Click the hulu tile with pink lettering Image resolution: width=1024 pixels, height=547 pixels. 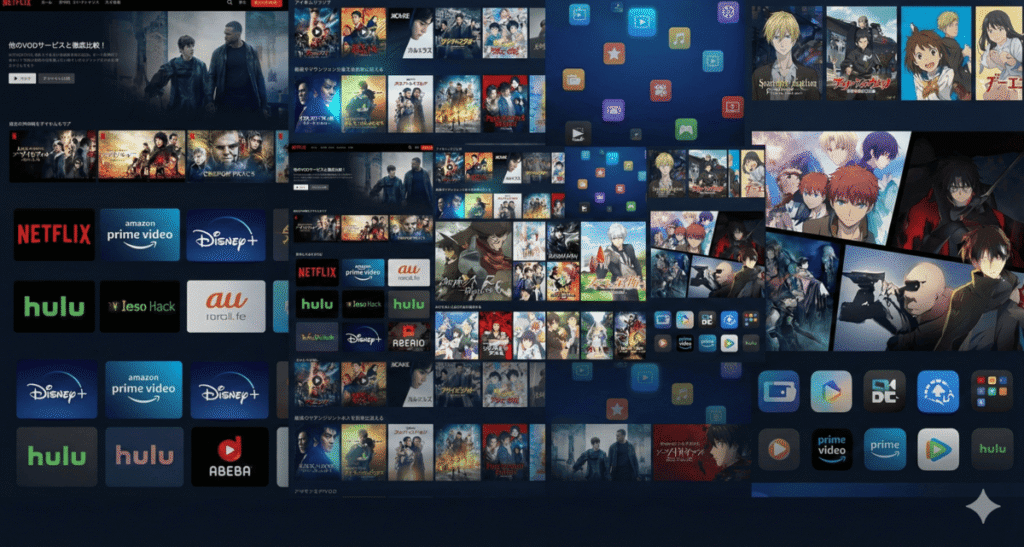pyautogui.click(x=143, y=457)
